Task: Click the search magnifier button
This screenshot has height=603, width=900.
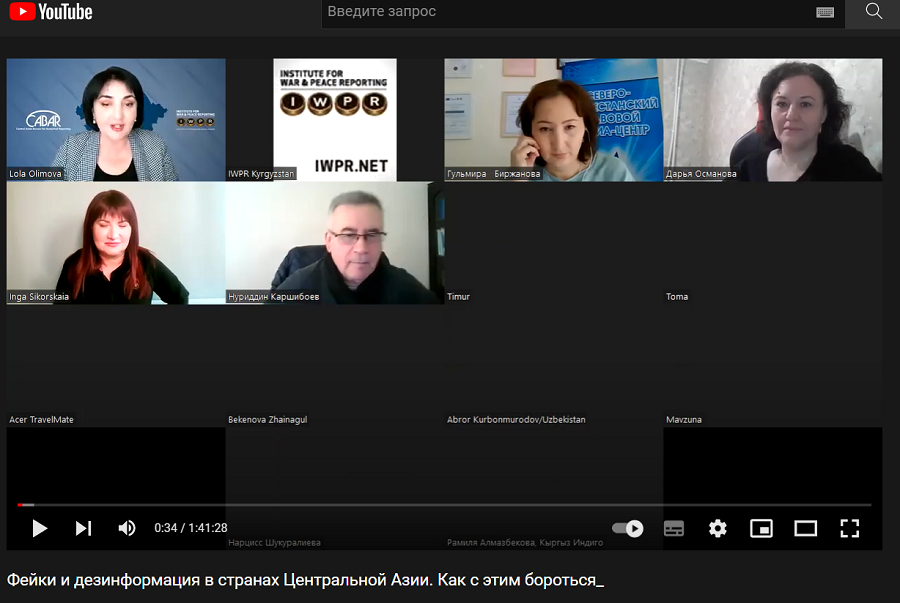Action: click(873, 12)
